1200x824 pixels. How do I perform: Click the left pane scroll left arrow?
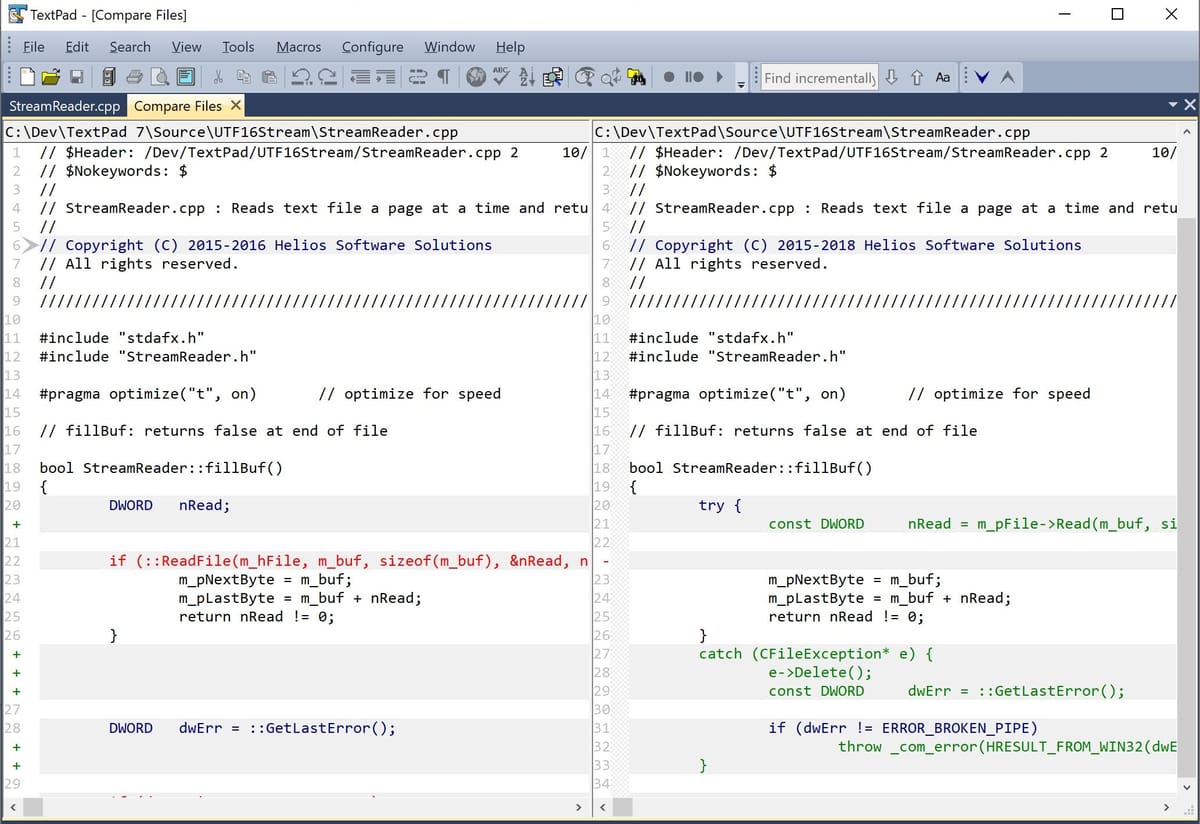click(12, 807)
